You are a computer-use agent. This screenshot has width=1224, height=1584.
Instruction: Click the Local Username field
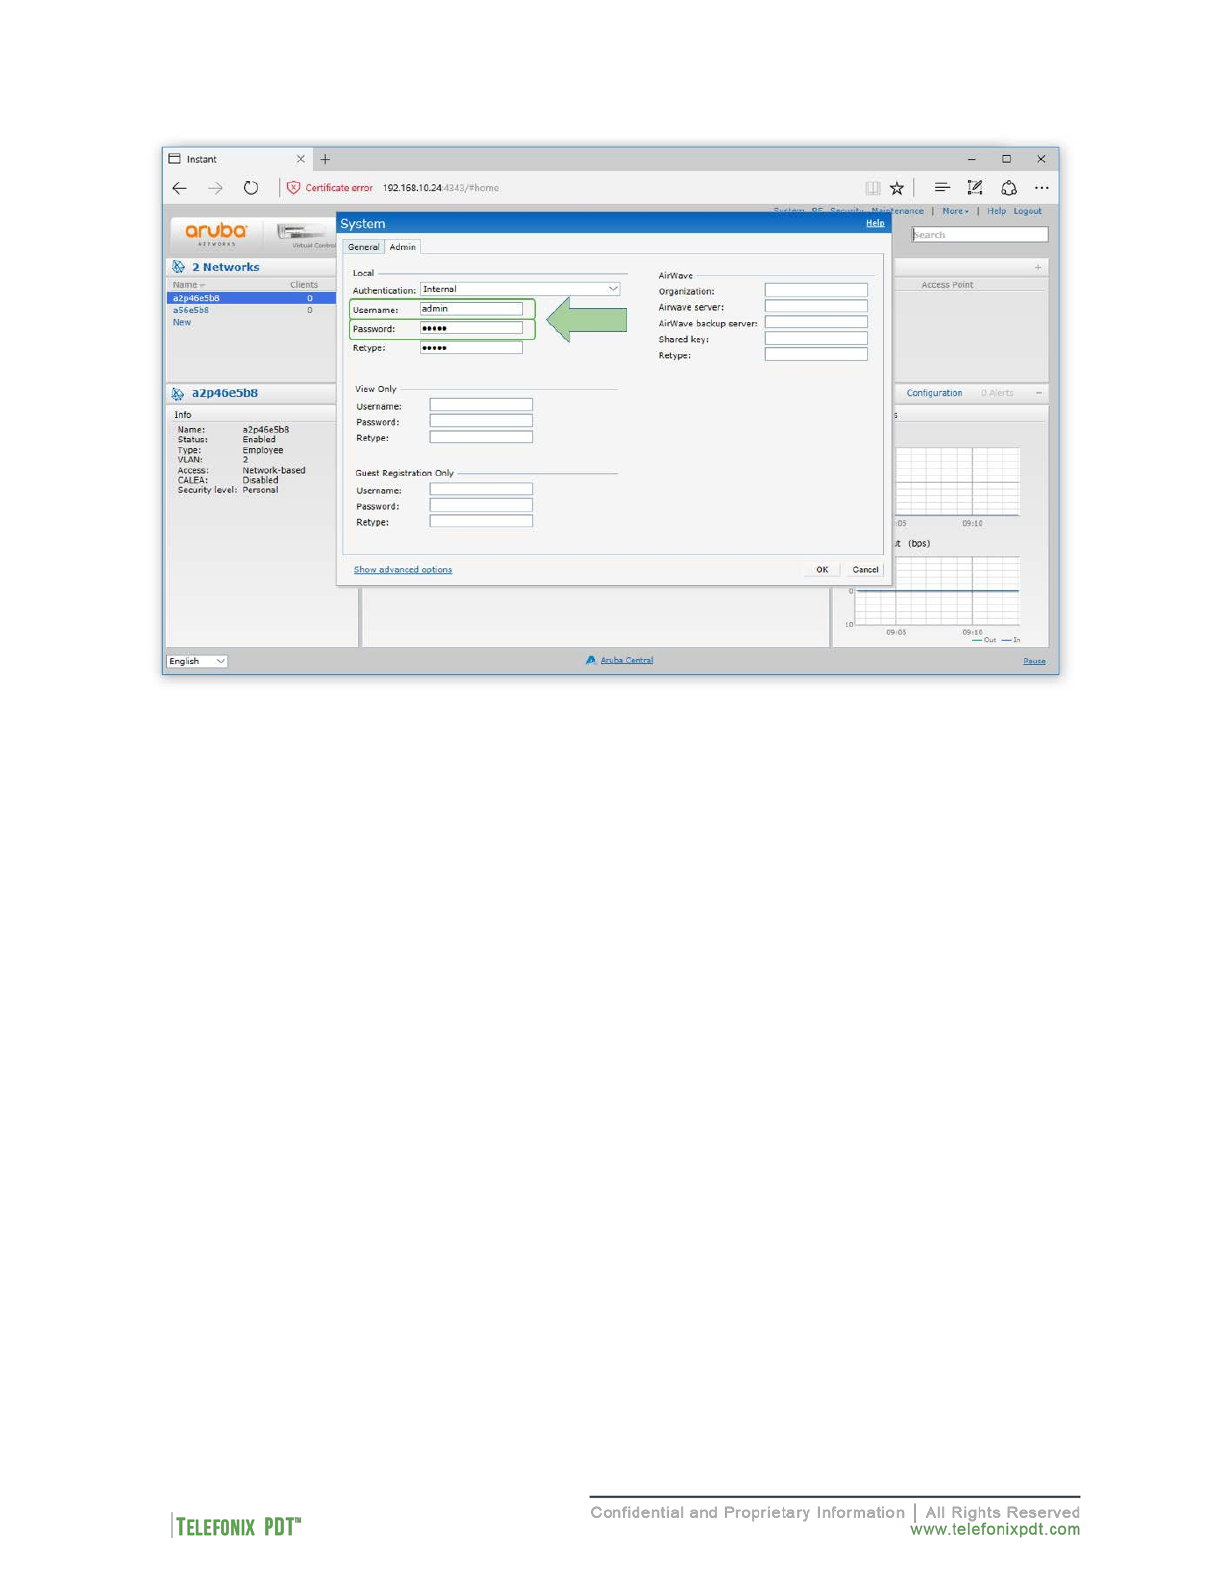tap(471, 309)
